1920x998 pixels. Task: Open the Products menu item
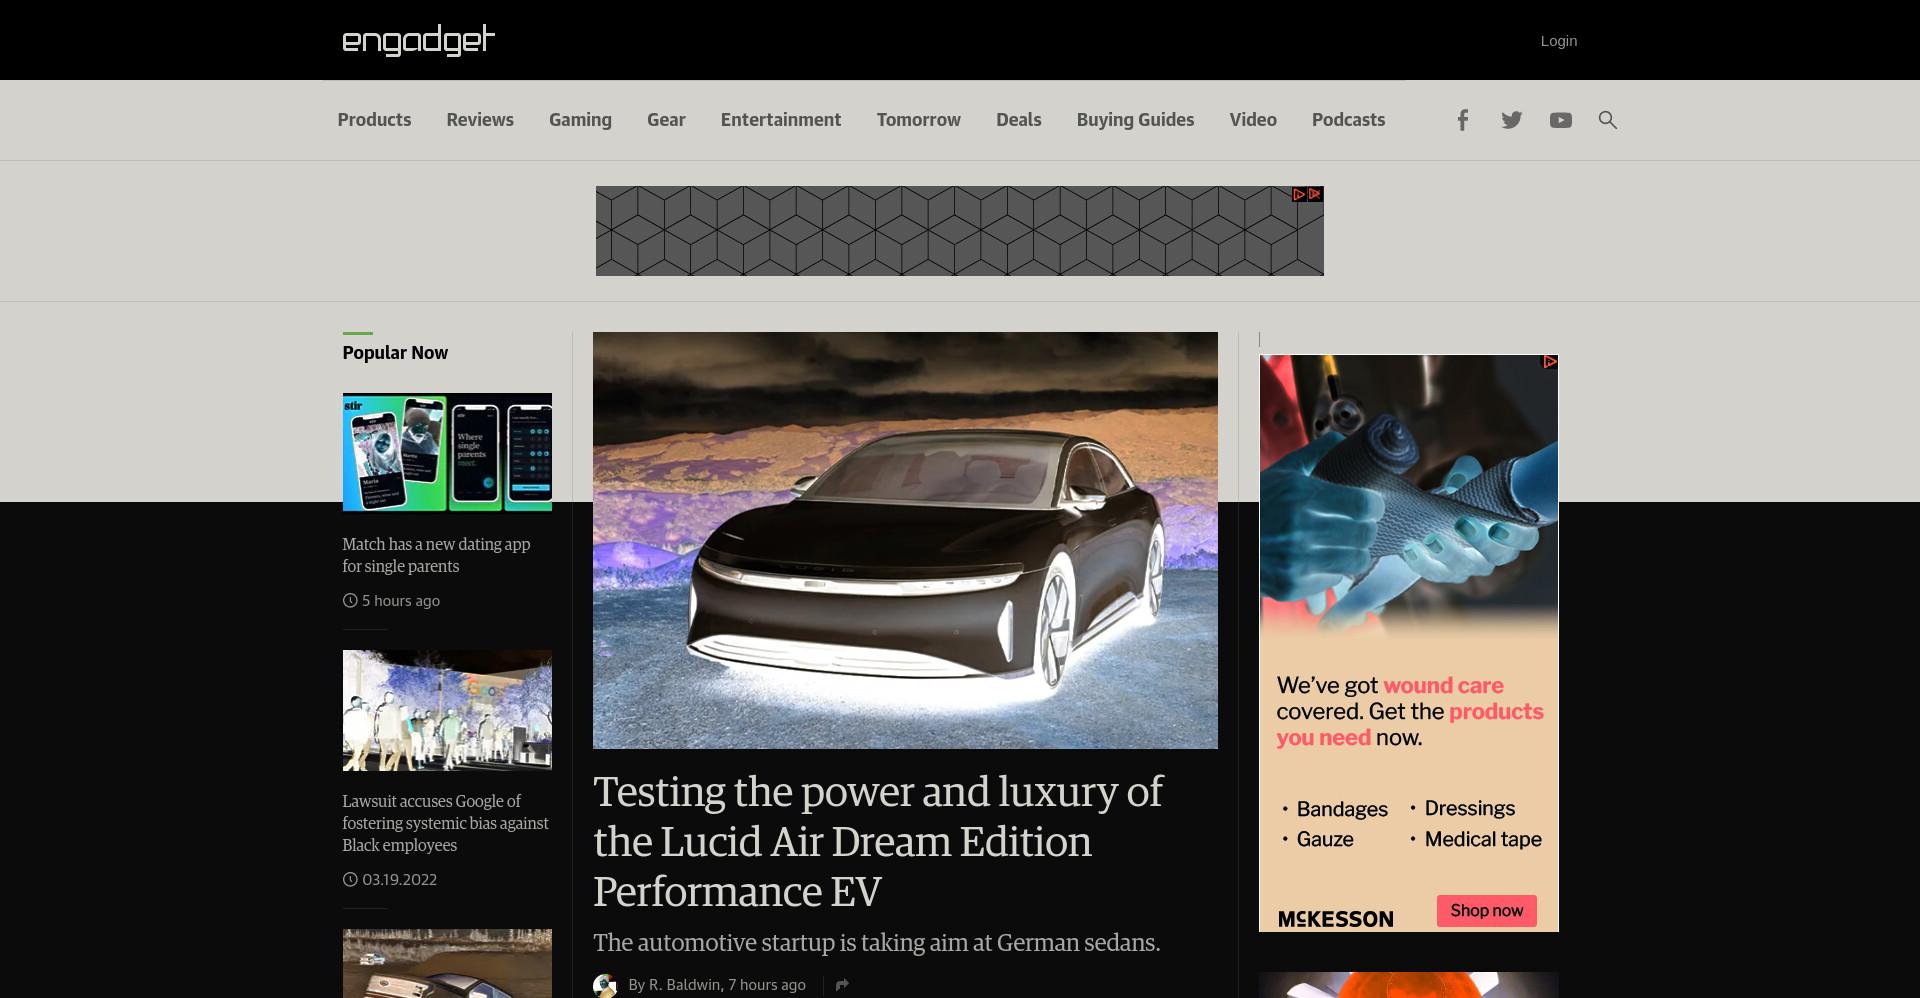click(374, 120)
